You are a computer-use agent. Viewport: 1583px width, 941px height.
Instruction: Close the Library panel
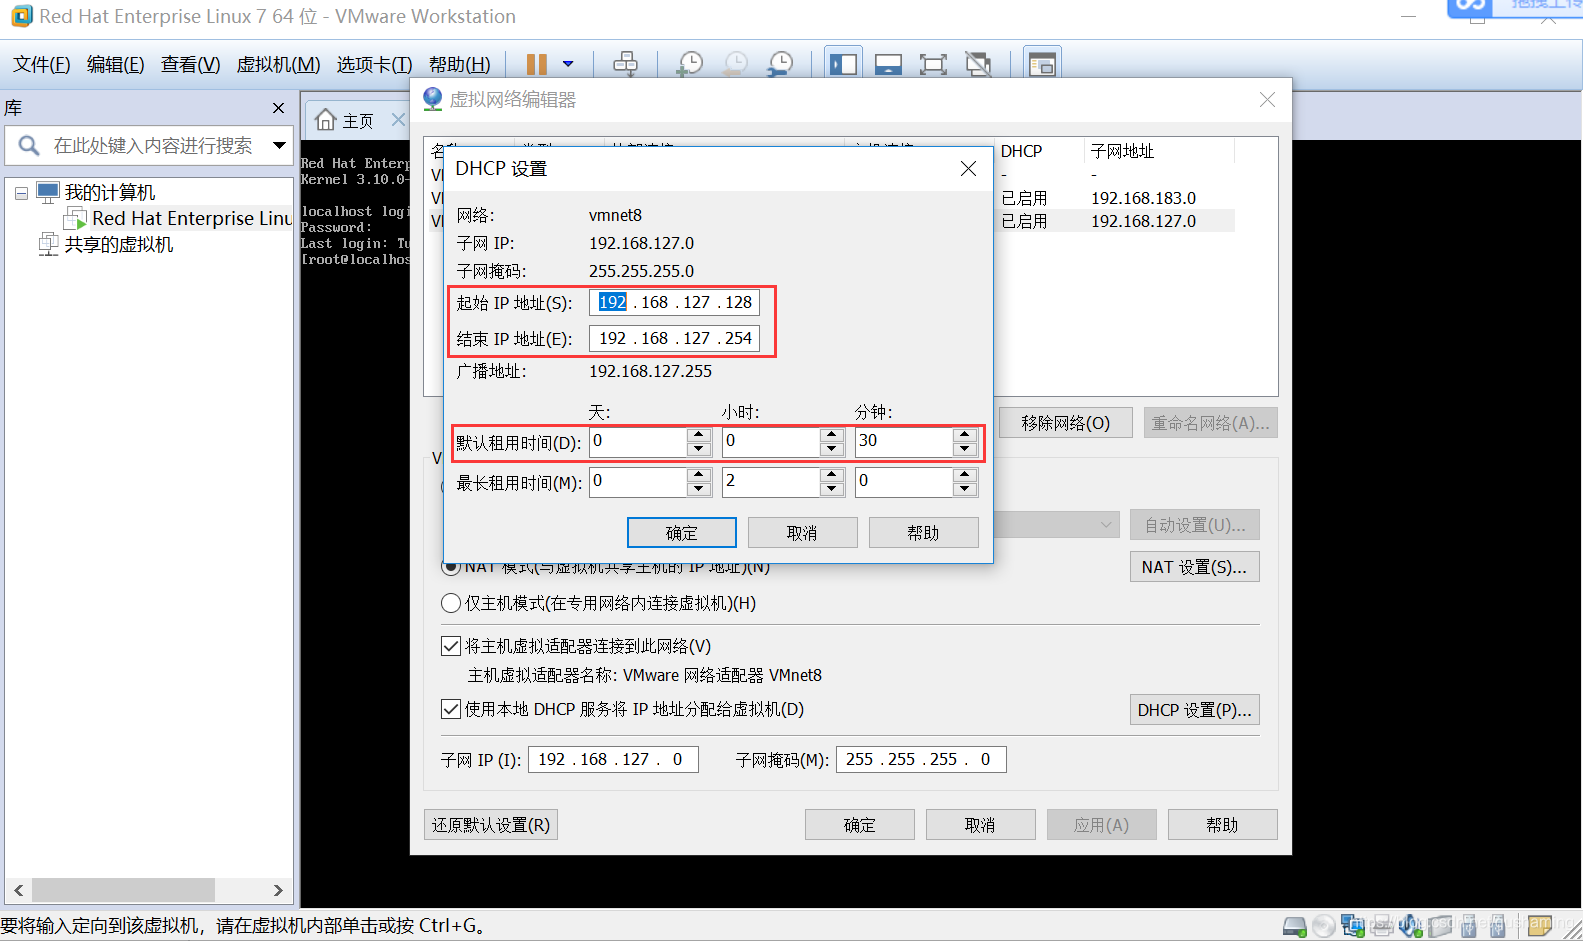(278, 108)
